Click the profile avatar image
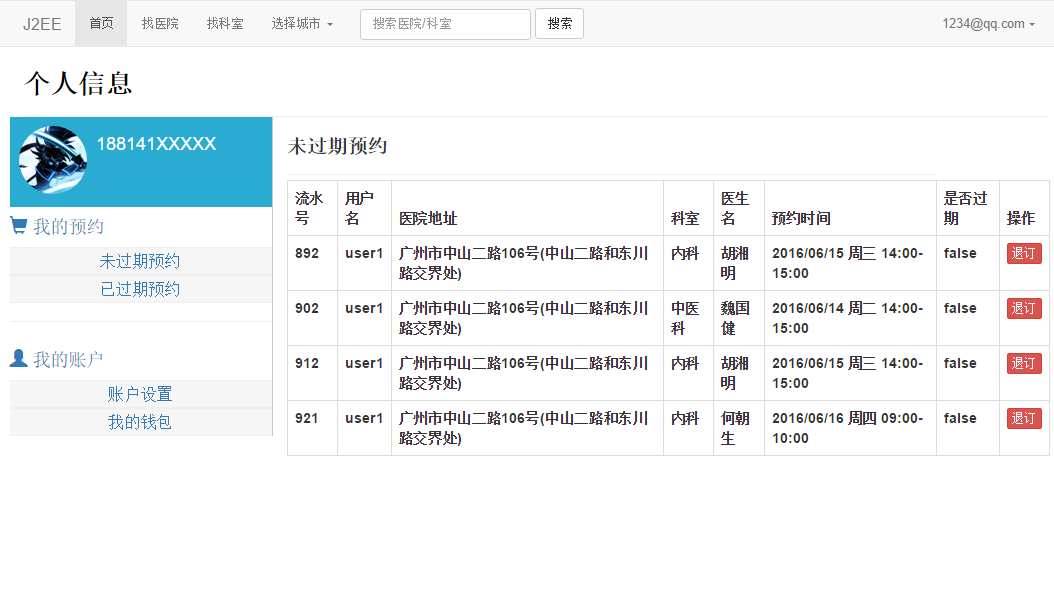 click(x=53, y=160)
